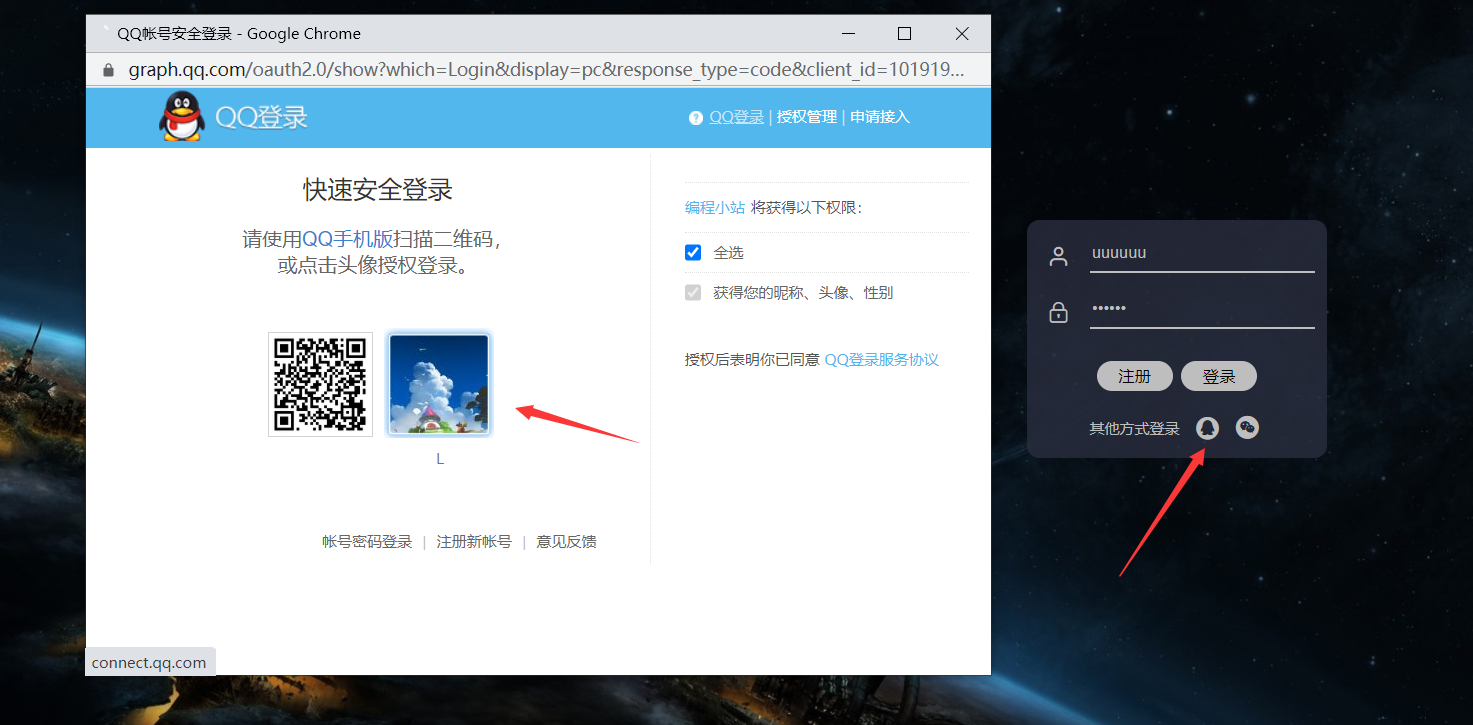Minimize the QQ login Chrome window
Screen dimensions: 1473x725
coord(848,34)
